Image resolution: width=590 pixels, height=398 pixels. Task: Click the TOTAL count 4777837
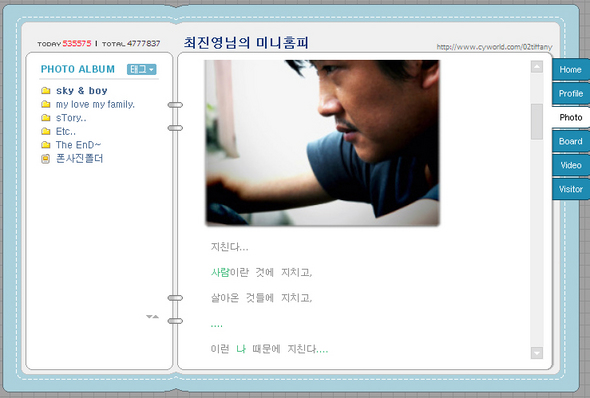pyautogui.click(x=143, y=44)
